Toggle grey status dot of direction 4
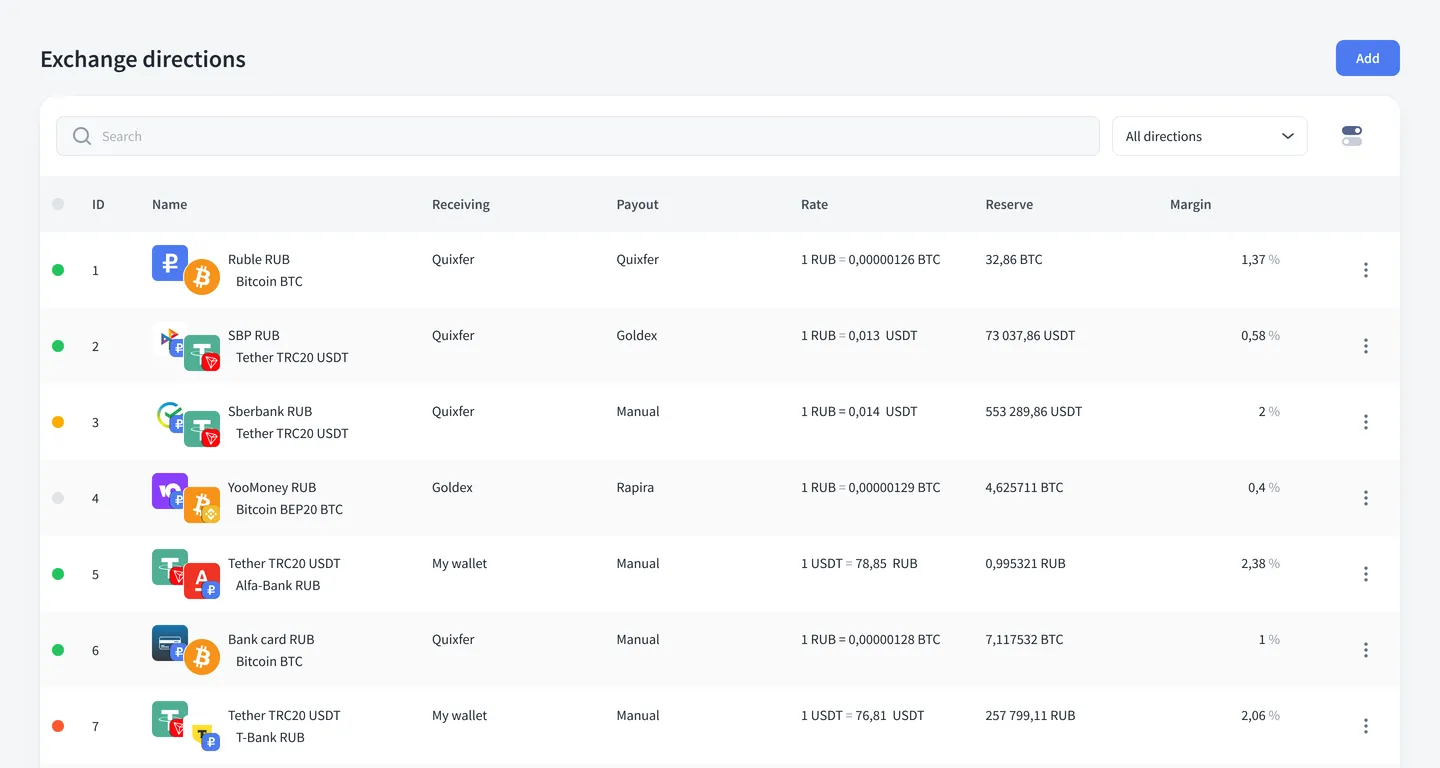 (x=58, y=498)
